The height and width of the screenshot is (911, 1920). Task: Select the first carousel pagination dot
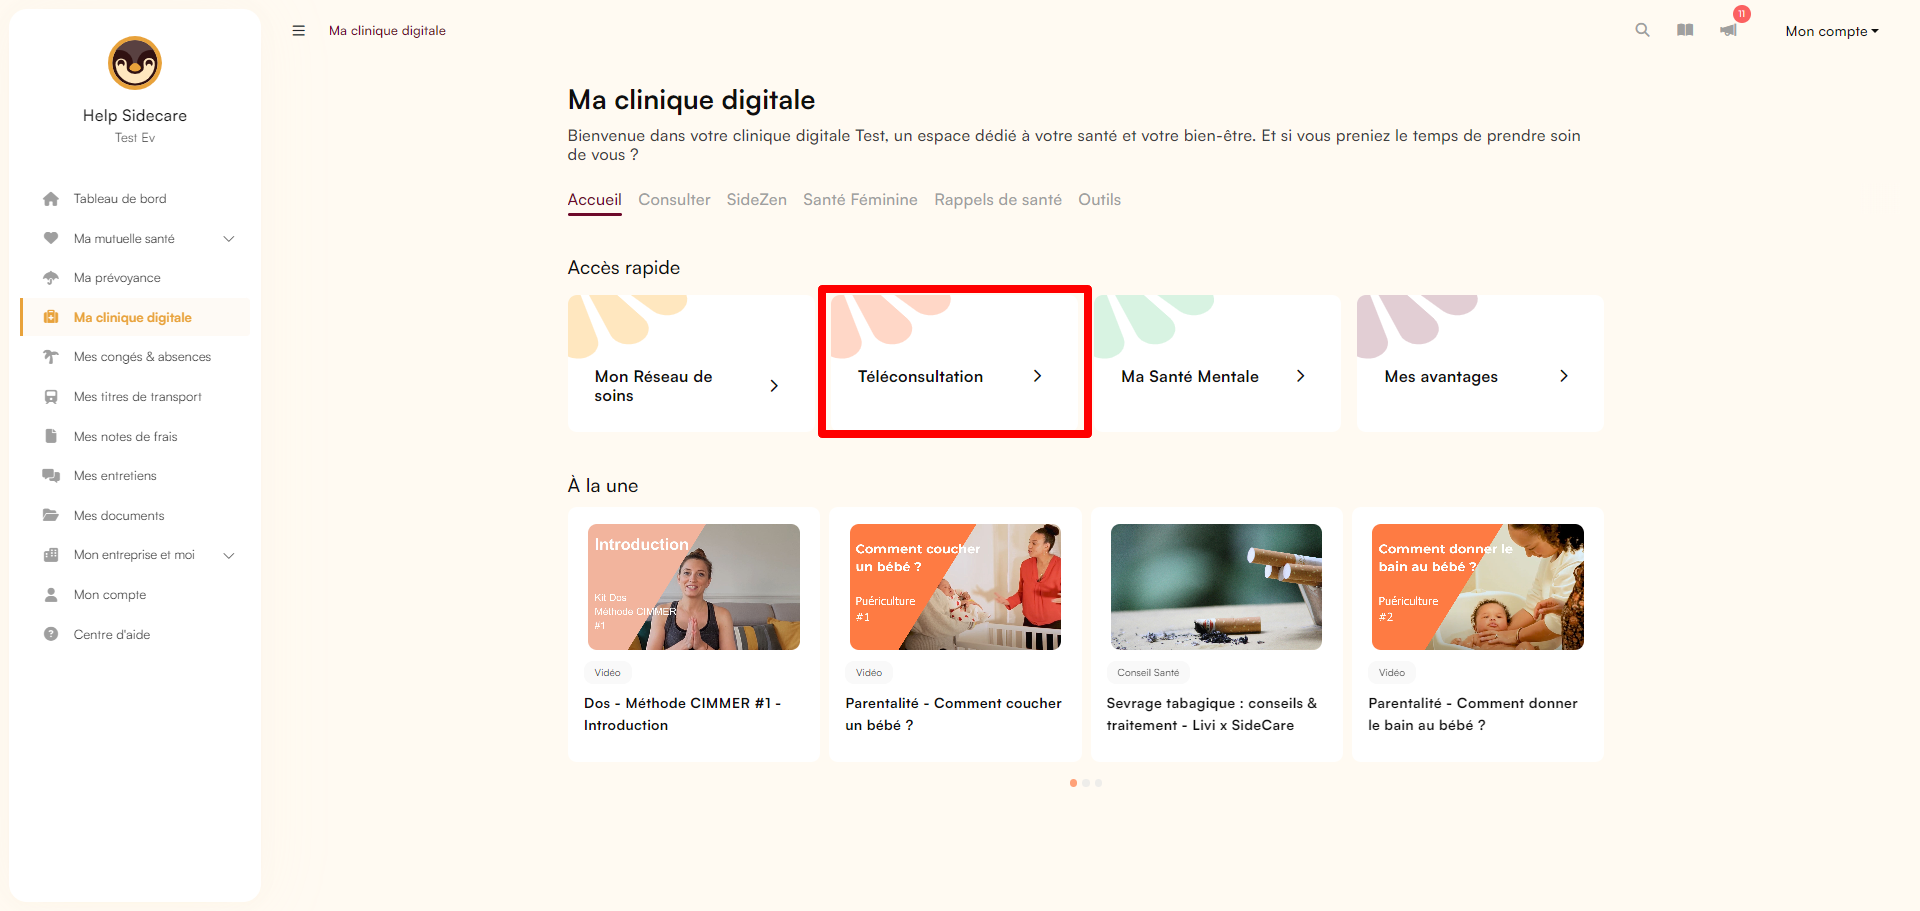click(1073, 783)
